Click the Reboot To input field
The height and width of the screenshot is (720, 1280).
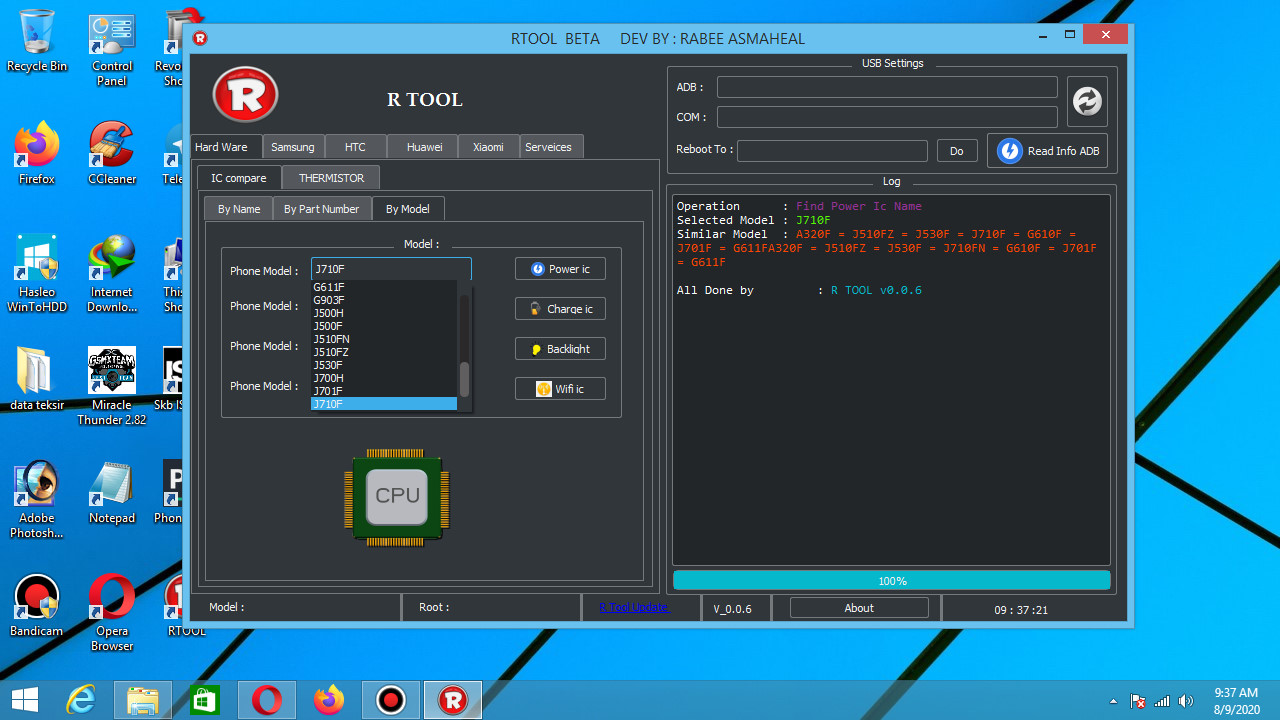tap(832, 151)
